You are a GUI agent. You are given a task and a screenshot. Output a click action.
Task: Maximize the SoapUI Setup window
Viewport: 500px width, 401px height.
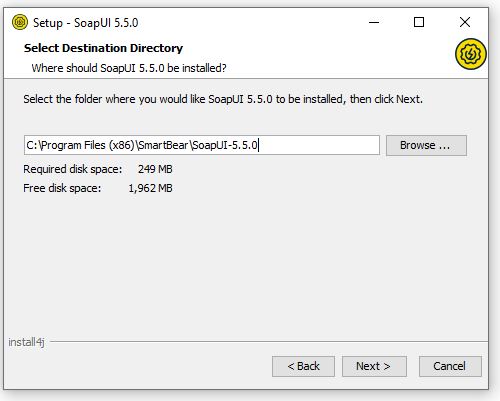(x=419, y=22)
